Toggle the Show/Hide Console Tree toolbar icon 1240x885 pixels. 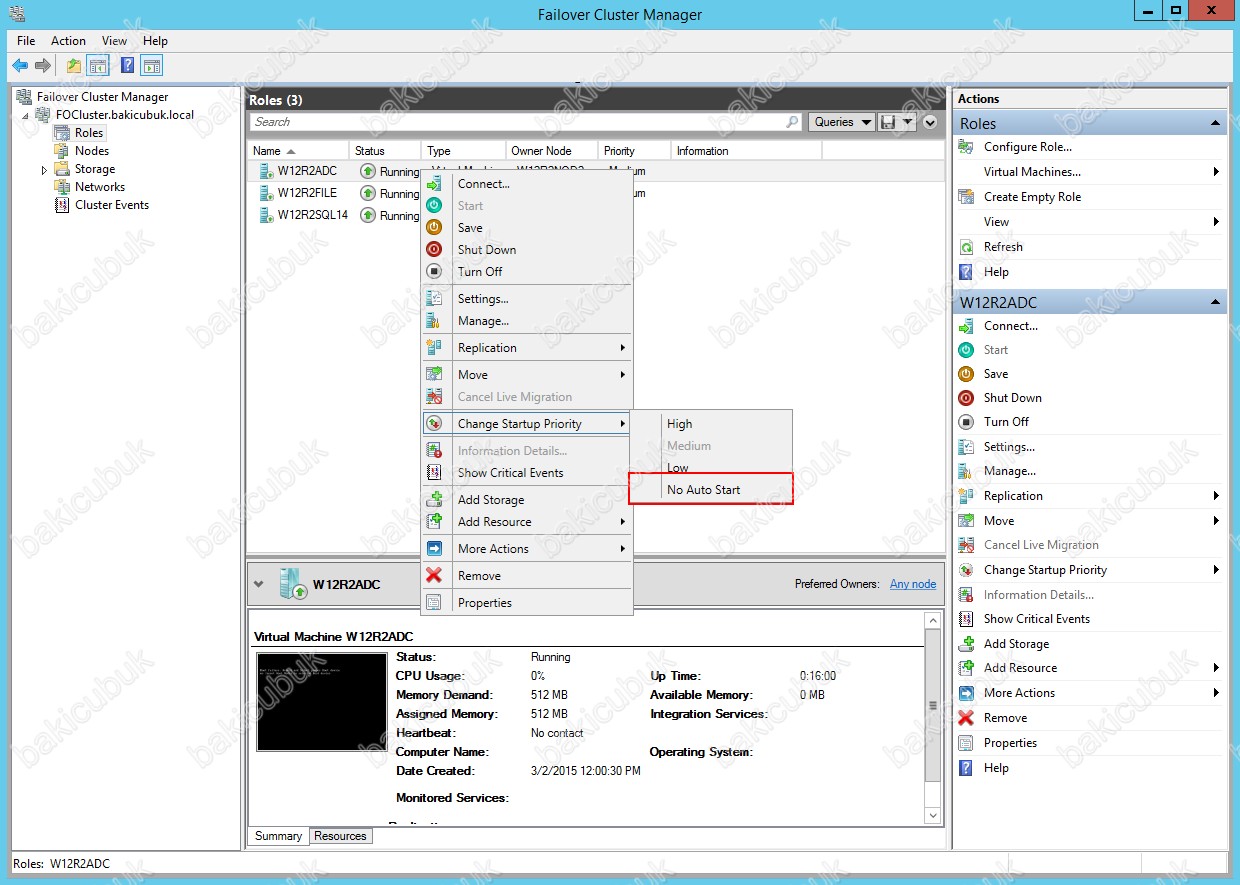click(98, 66)
